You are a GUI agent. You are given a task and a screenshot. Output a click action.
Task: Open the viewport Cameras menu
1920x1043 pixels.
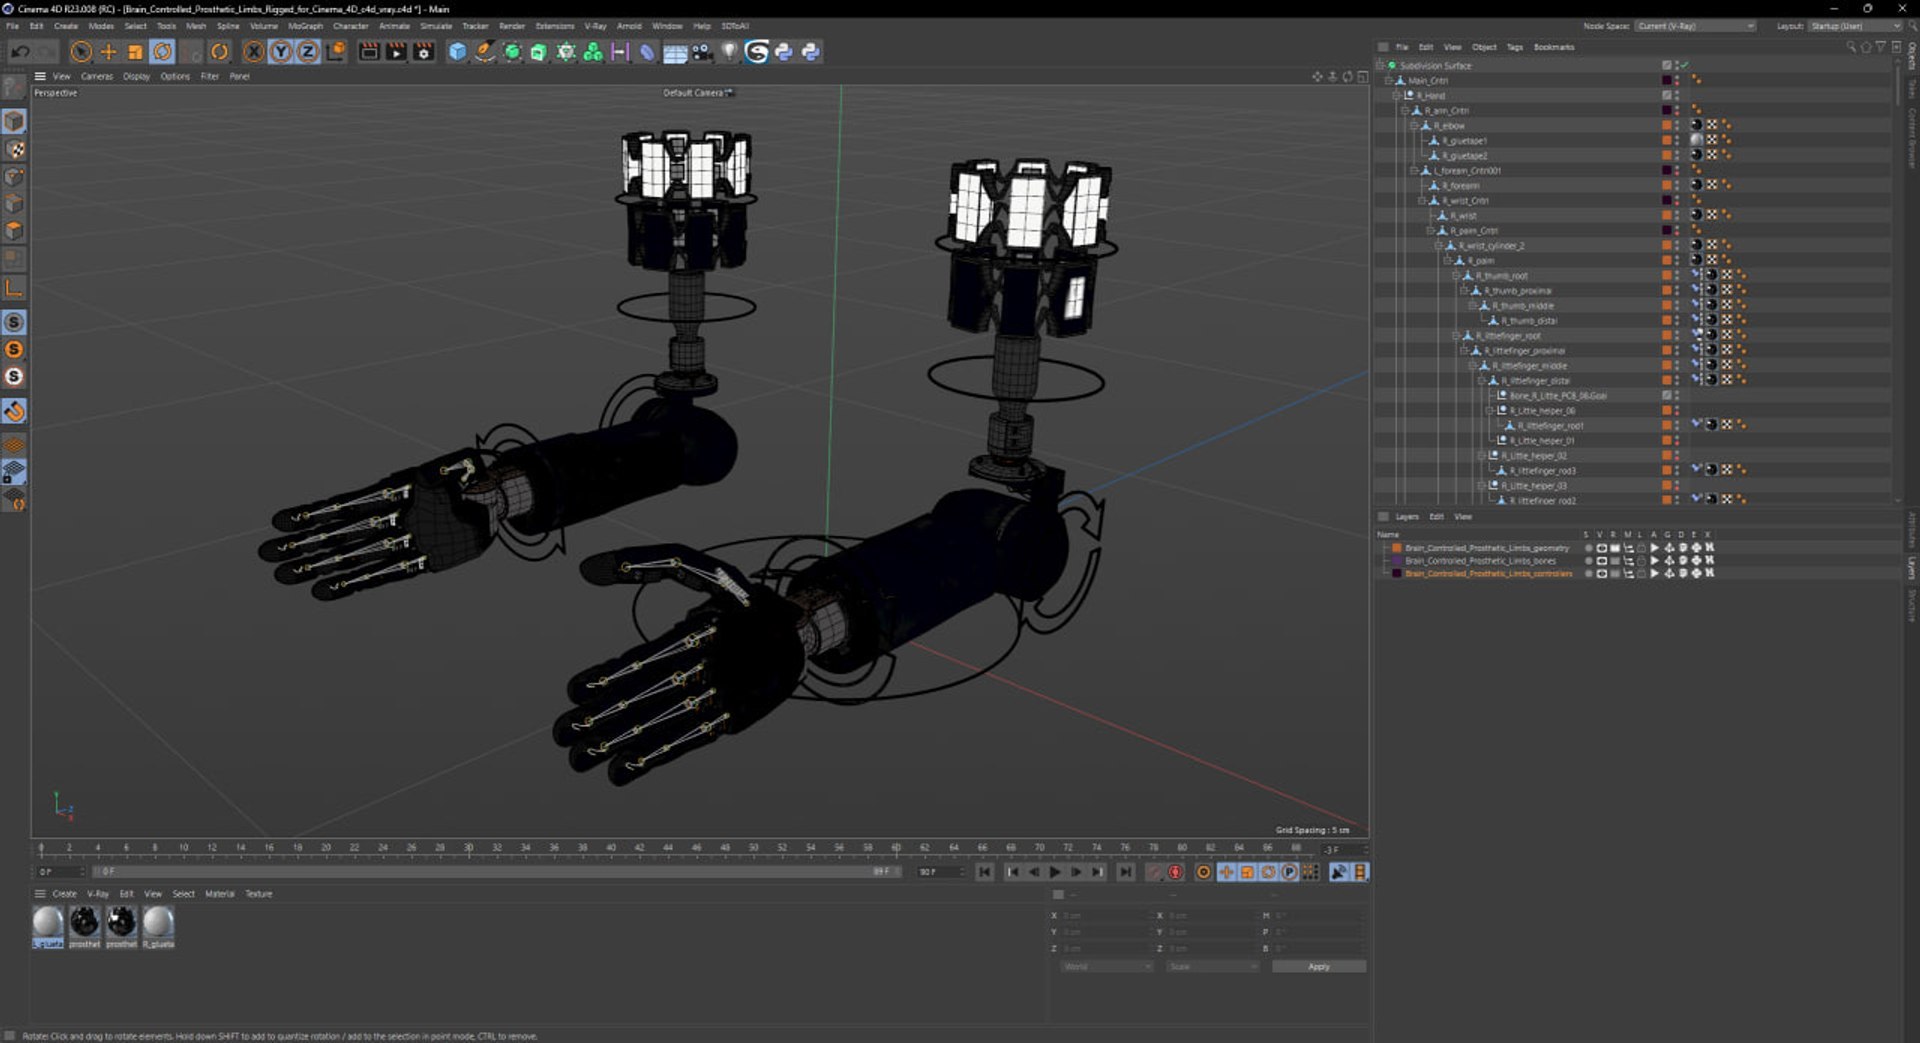[x=97, y=76]
